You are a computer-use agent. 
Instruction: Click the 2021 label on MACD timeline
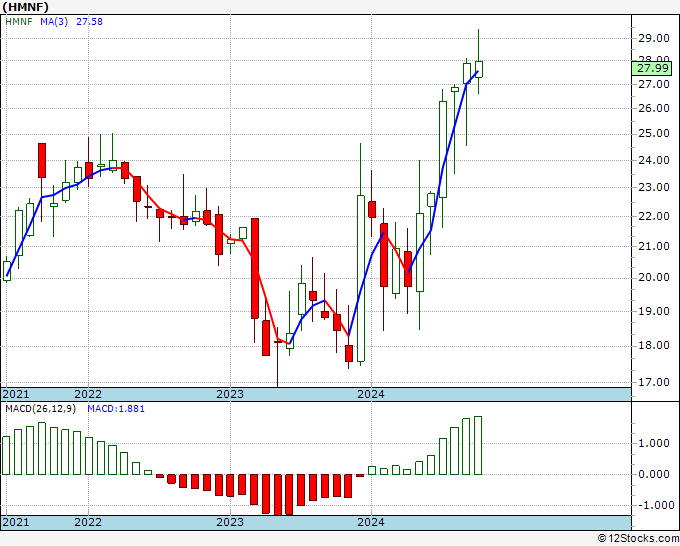pyautogui.click(x=16, y=522)
